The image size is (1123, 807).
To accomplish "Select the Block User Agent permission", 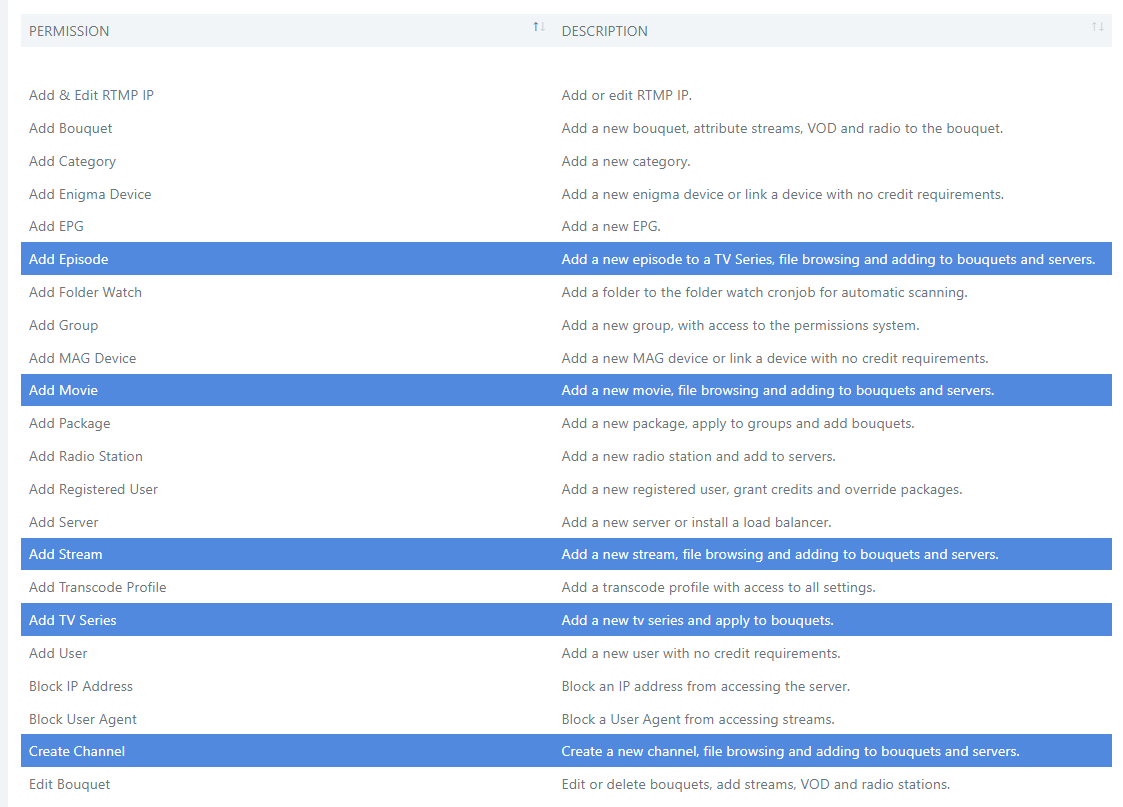I will click(567, 719).
